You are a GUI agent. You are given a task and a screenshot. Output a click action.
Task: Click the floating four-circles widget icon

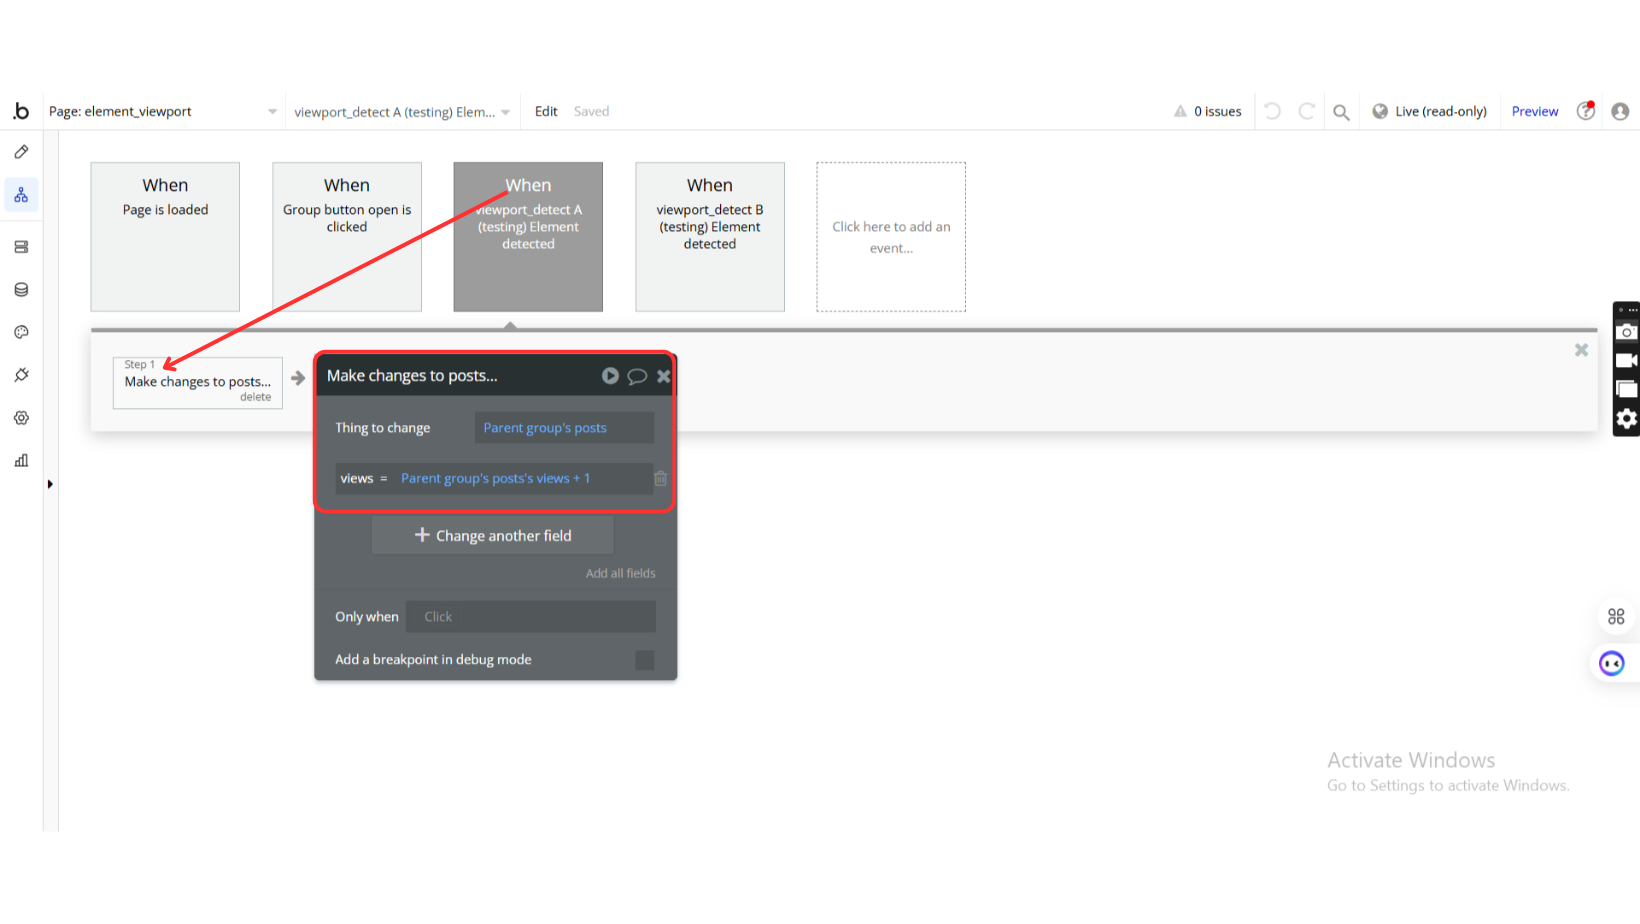coord(1616,617)
